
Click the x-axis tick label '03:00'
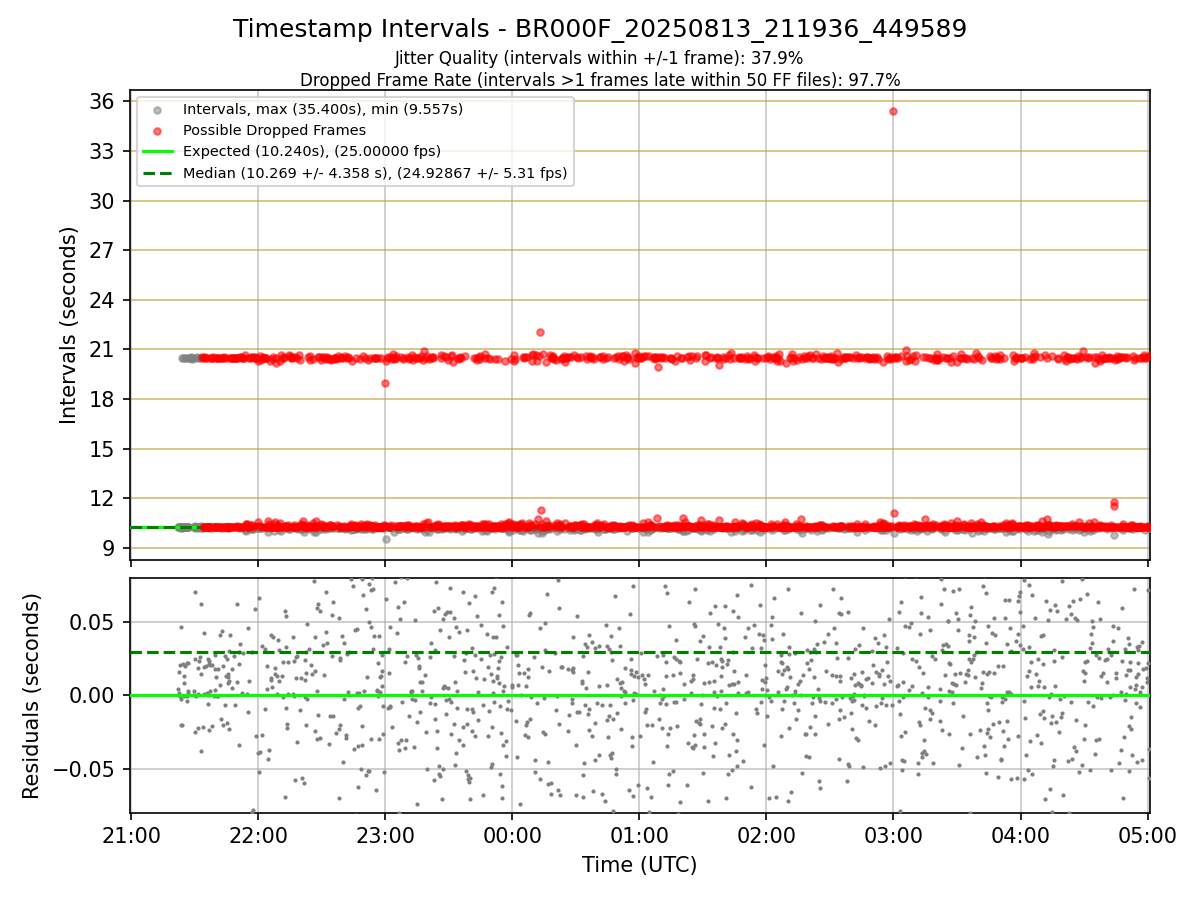tap(893, 837)
